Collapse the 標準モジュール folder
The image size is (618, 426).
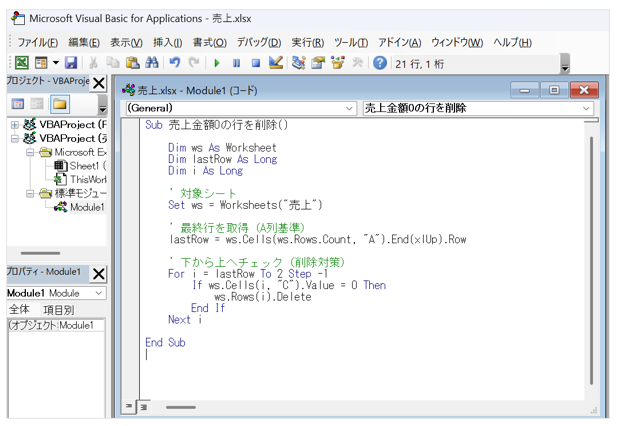[x=30, y=193]
